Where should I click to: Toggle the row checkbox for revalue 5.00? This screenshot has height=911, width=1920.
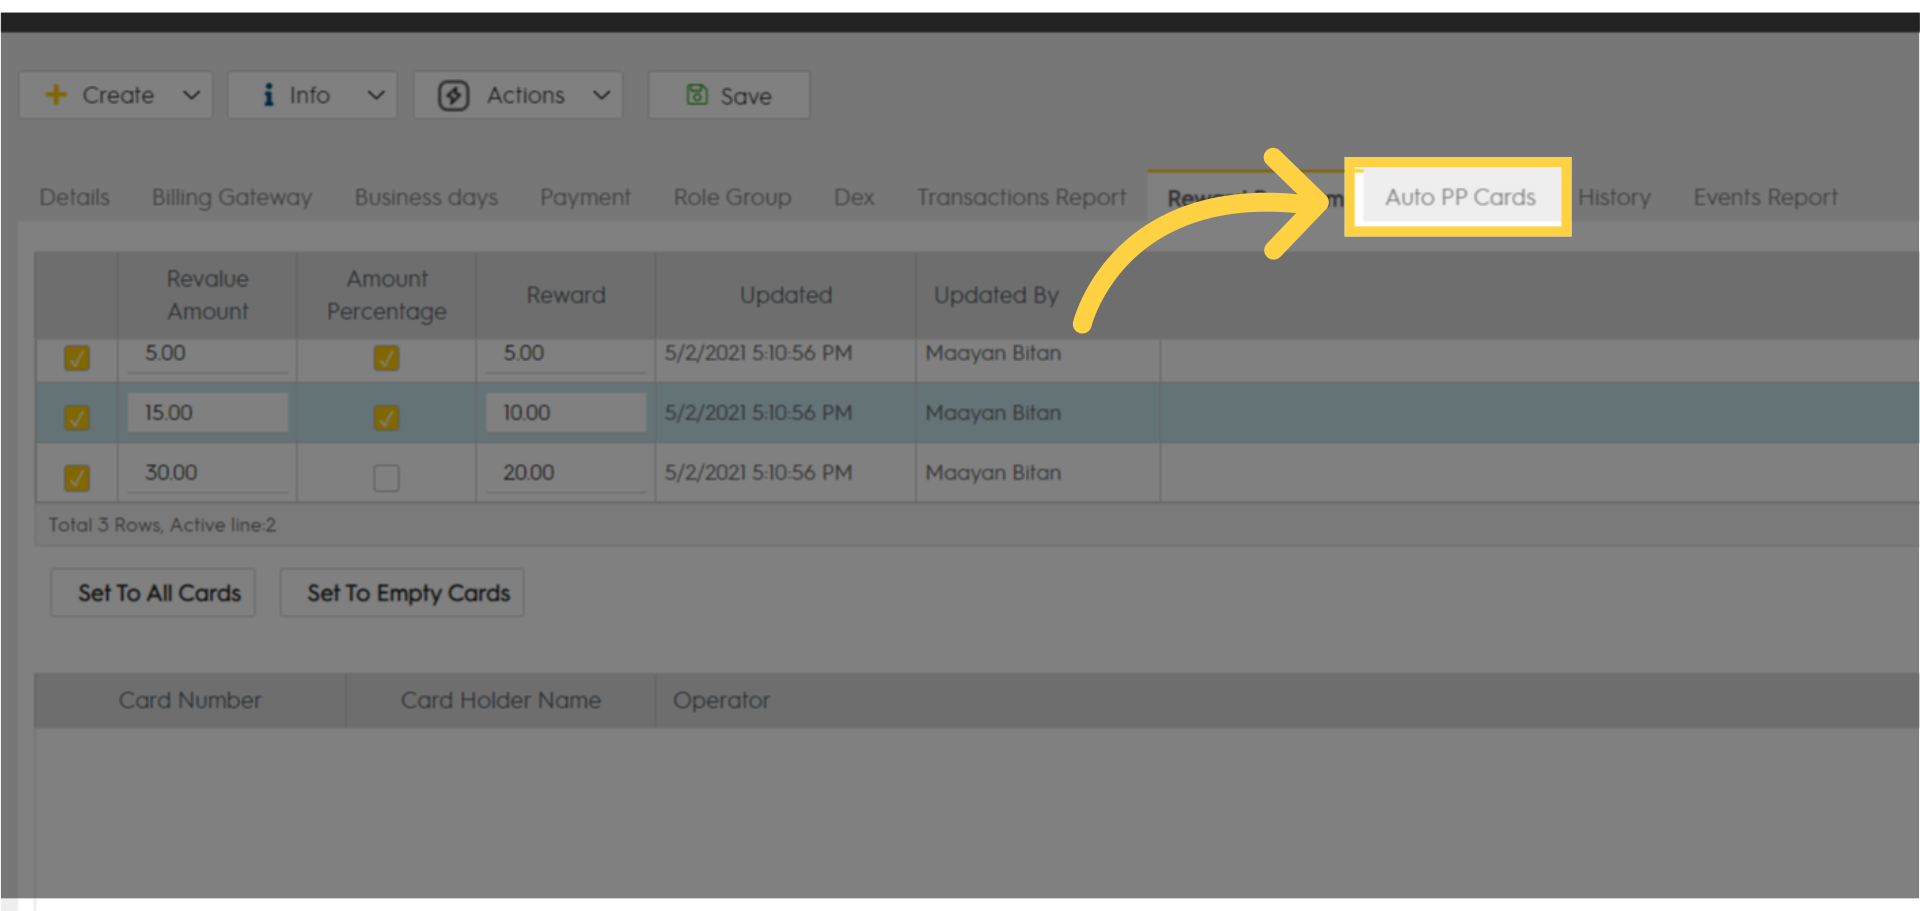click(x=77, y=358)
